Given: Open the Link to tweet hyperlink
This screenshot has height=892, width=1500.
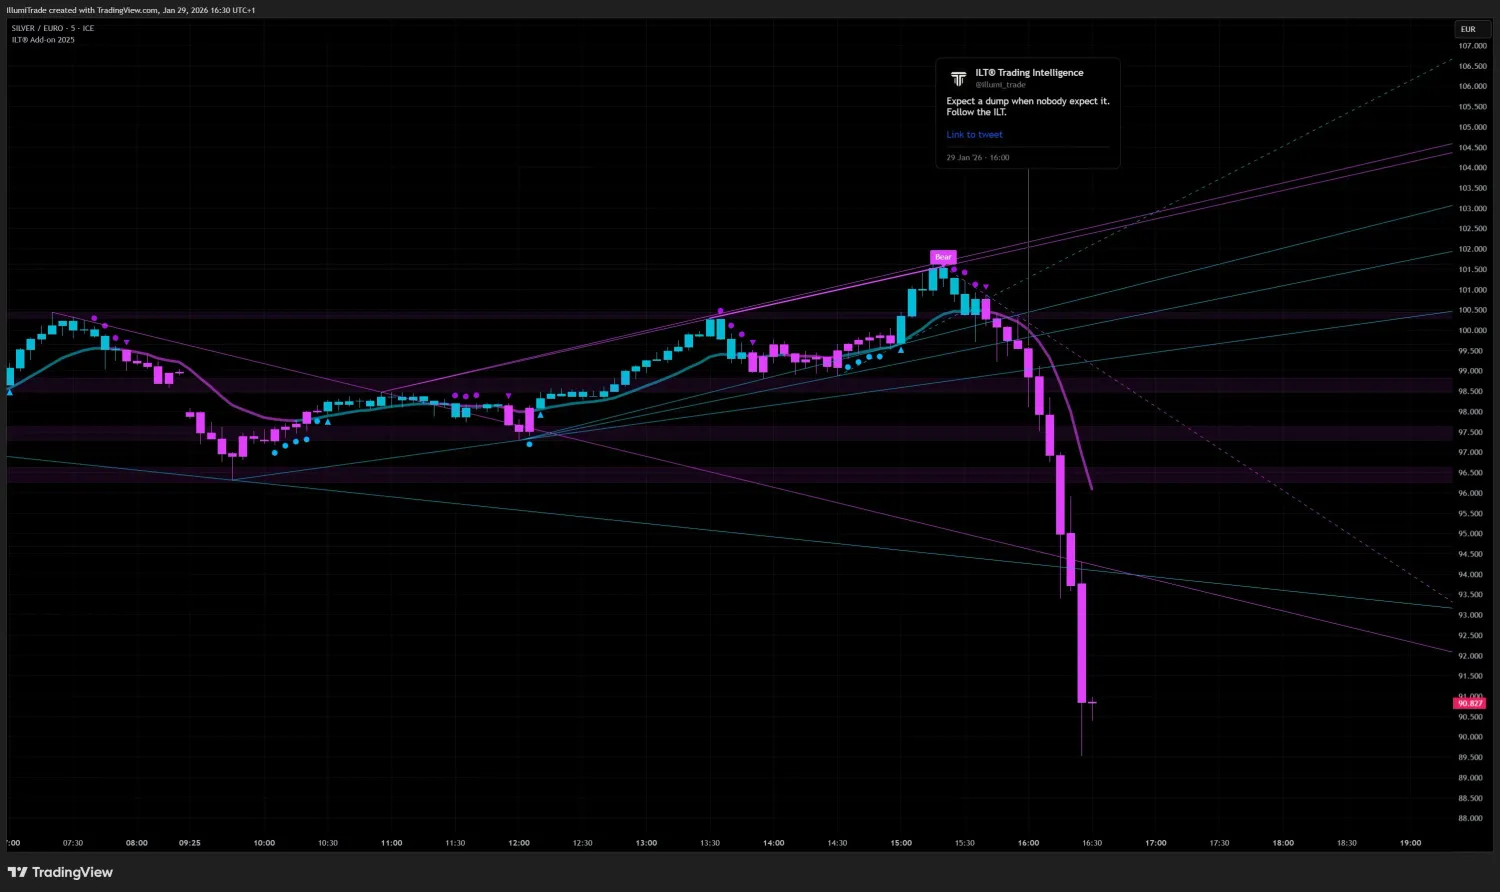Looking at the screenshot, I should pos(974,134).
